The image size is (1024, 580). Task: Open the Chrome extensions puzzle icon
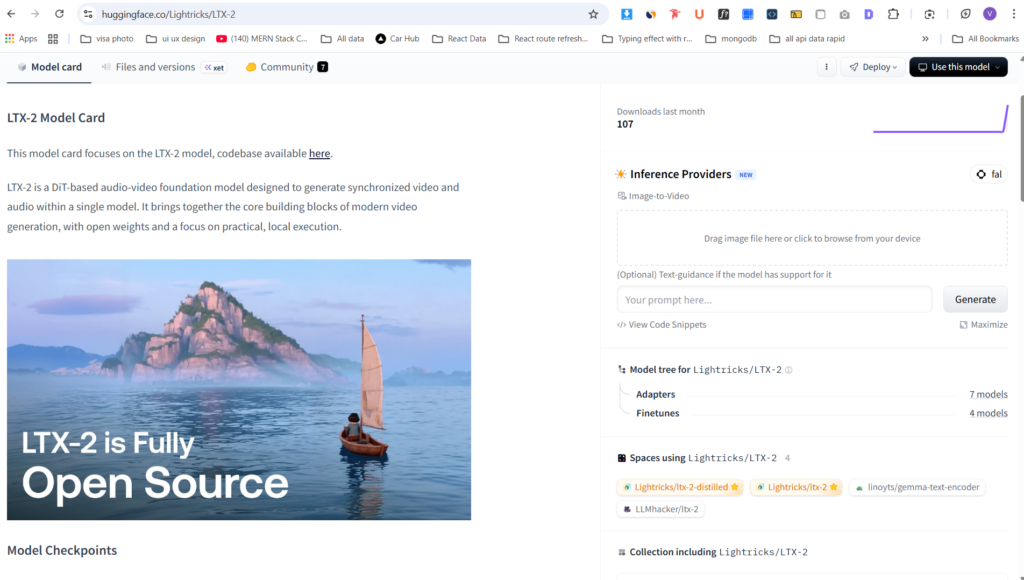click(893, 14)
